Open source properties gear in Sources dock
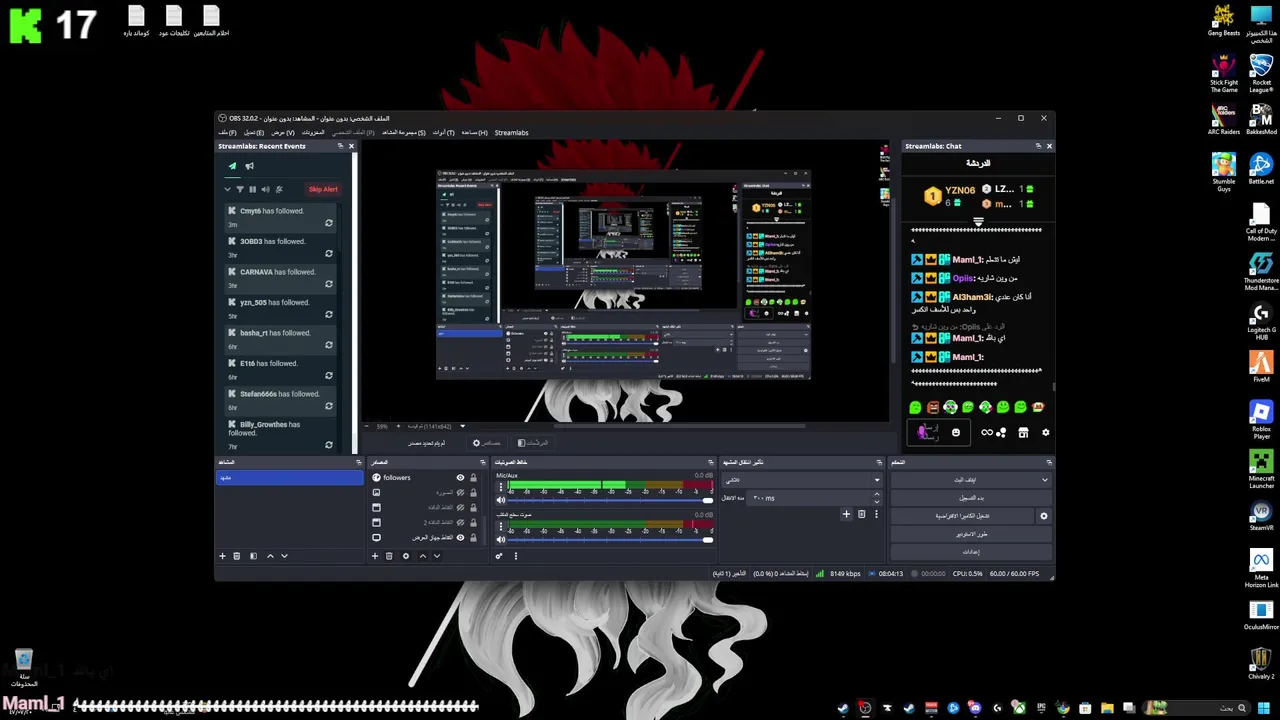1280x720 pixels. point(405,556)
